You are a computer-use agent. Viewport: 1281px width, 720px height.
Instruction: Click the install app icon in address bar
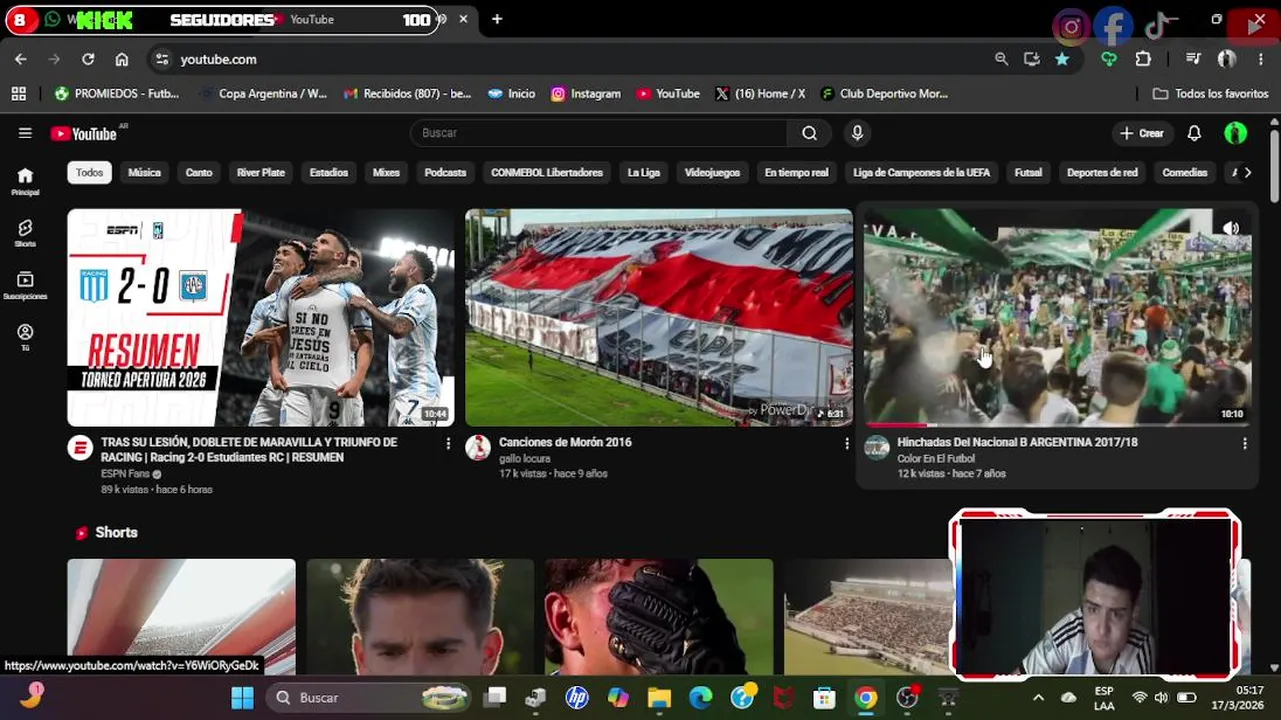[1032, 59]
